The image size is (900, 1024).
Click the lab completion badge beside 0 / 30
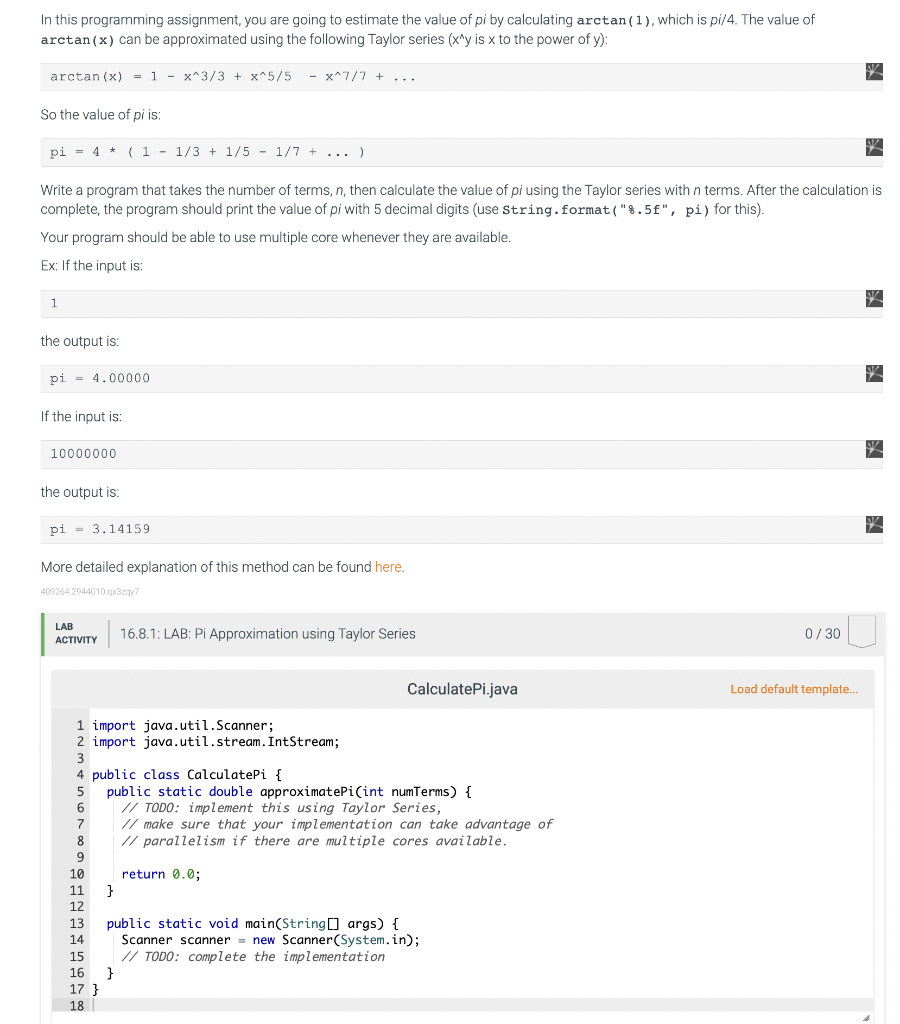pos(861,632)
